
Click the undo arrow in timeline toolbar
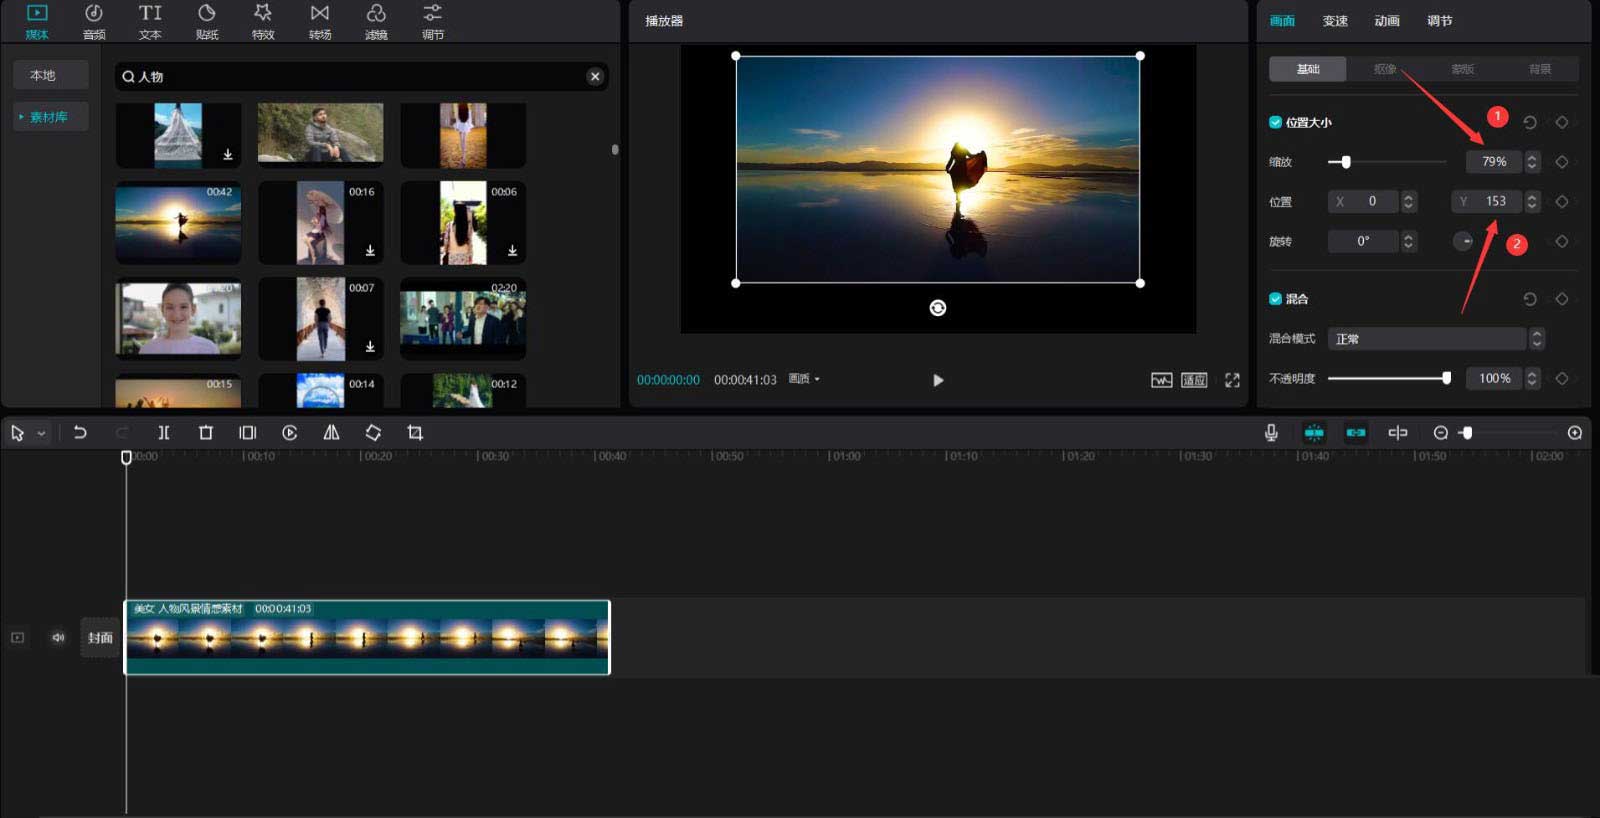80,433
